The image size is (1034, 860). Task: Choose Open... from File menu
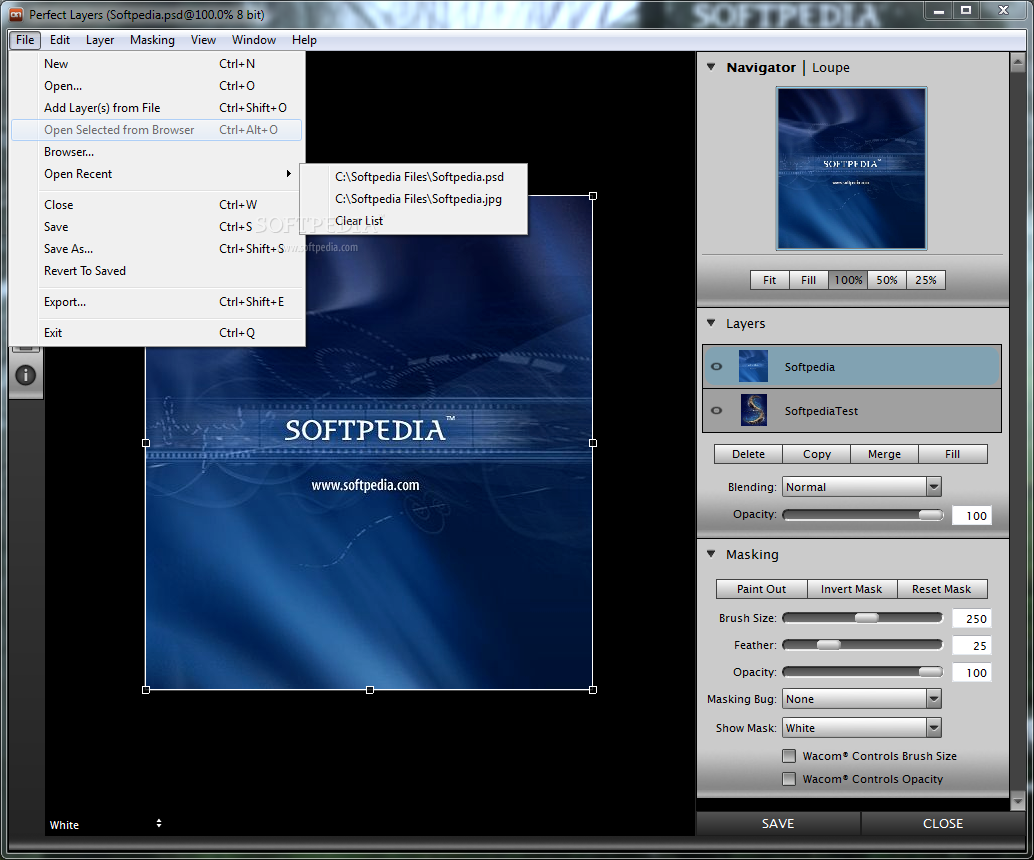[157, 86]
